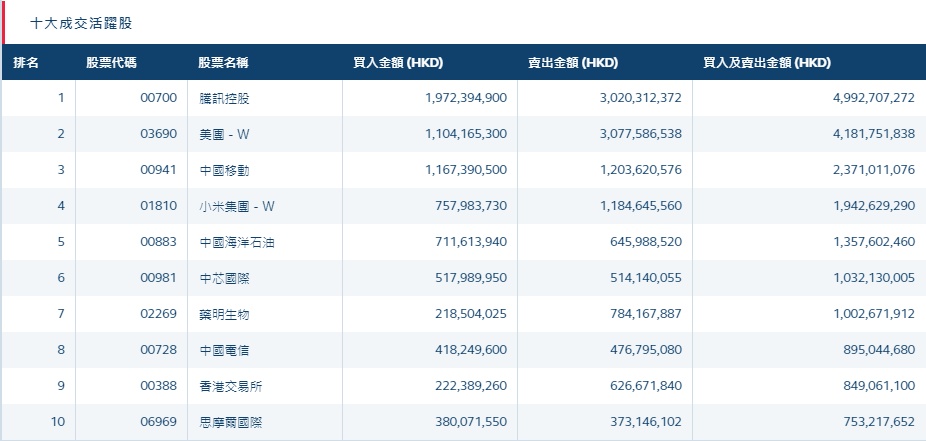Click sell amount 784,167,887
The height and width of the screenshot is (441, 926).
pyautogui.click(x=646, y=314)
